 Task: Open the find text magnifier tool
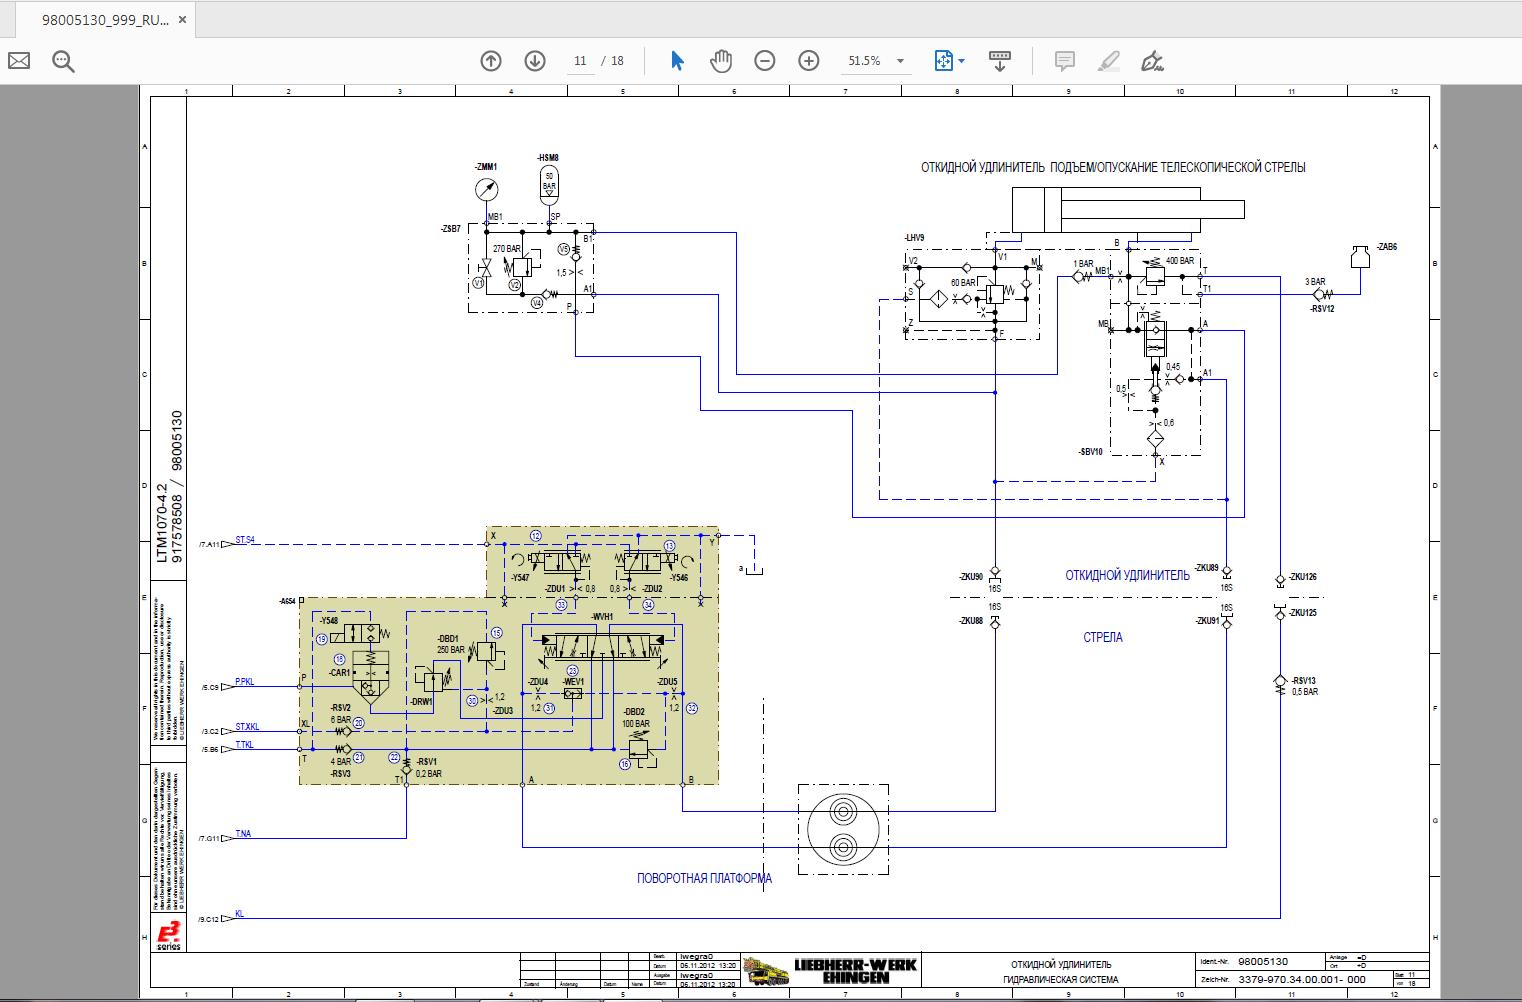64,61
